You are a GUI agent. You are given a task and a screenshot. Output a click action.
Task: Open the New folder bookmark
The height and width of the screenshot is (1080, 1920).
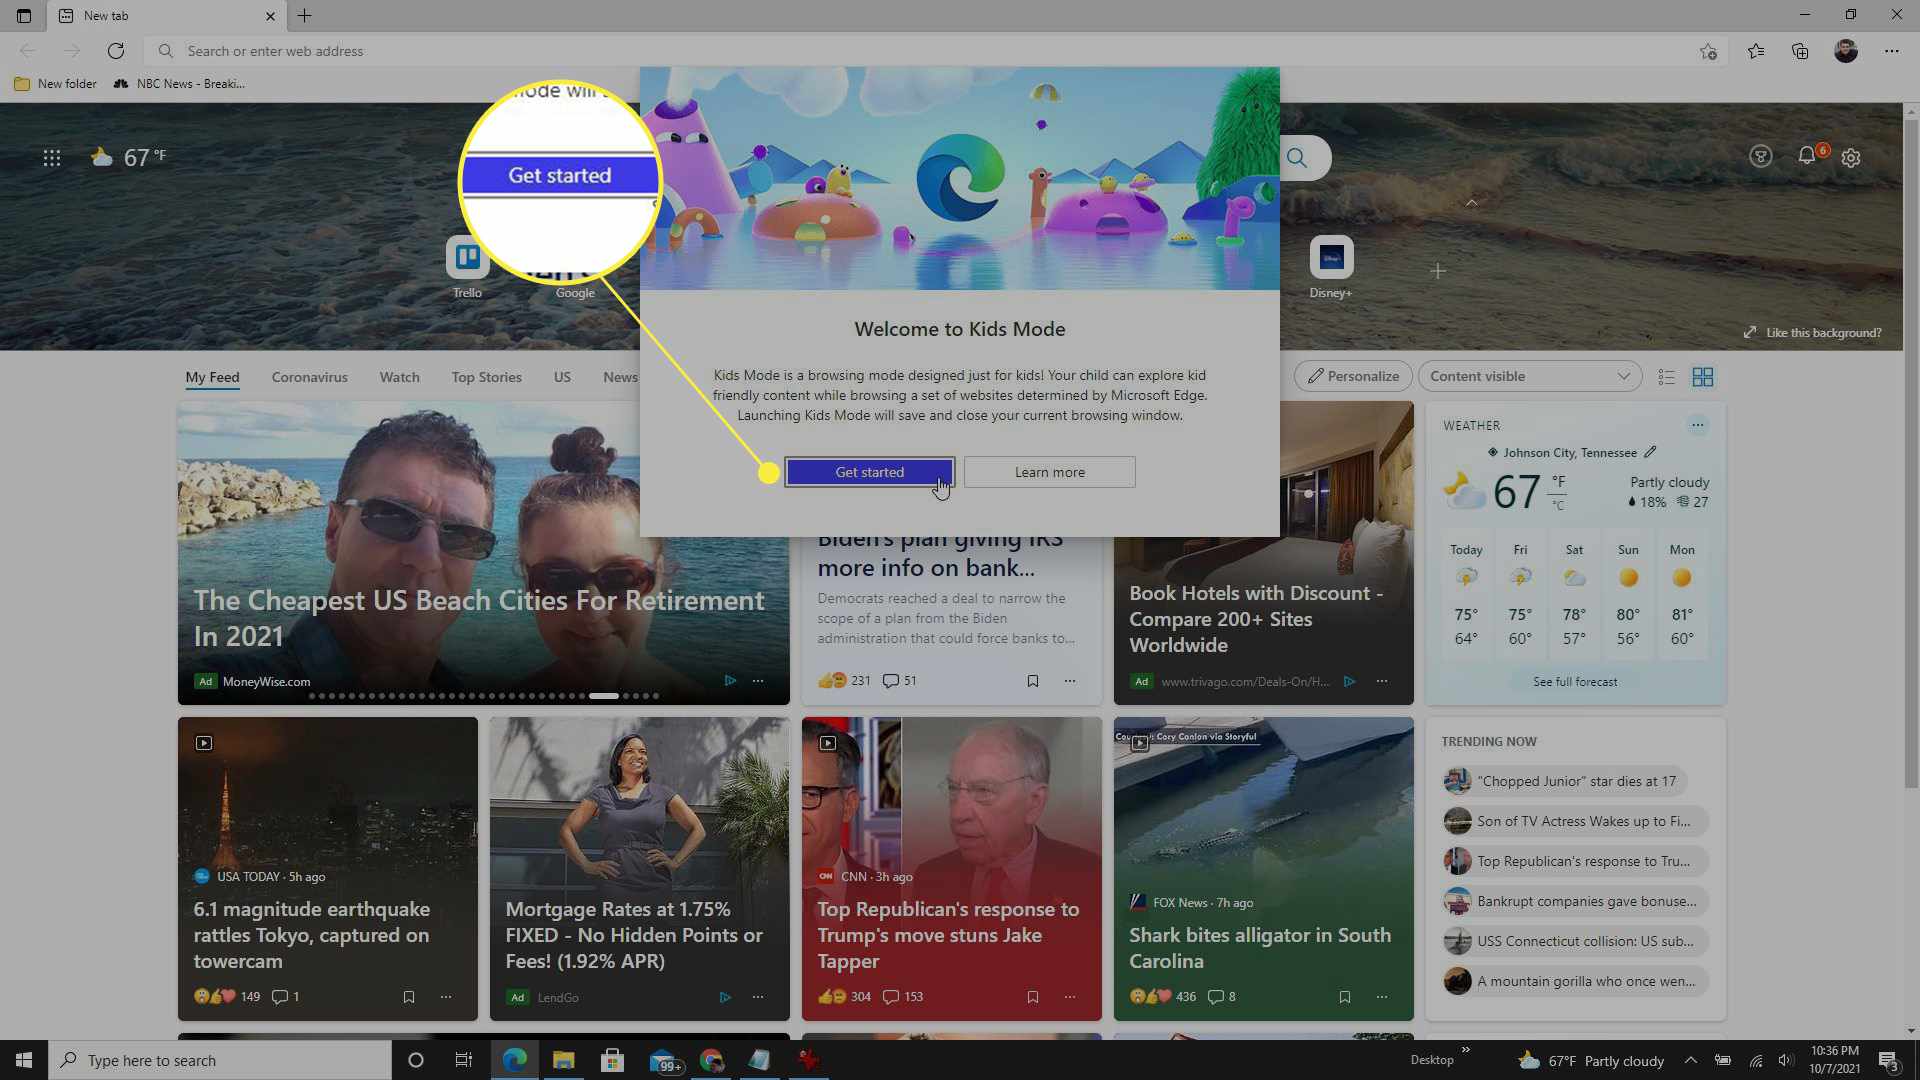coord(56,84)
